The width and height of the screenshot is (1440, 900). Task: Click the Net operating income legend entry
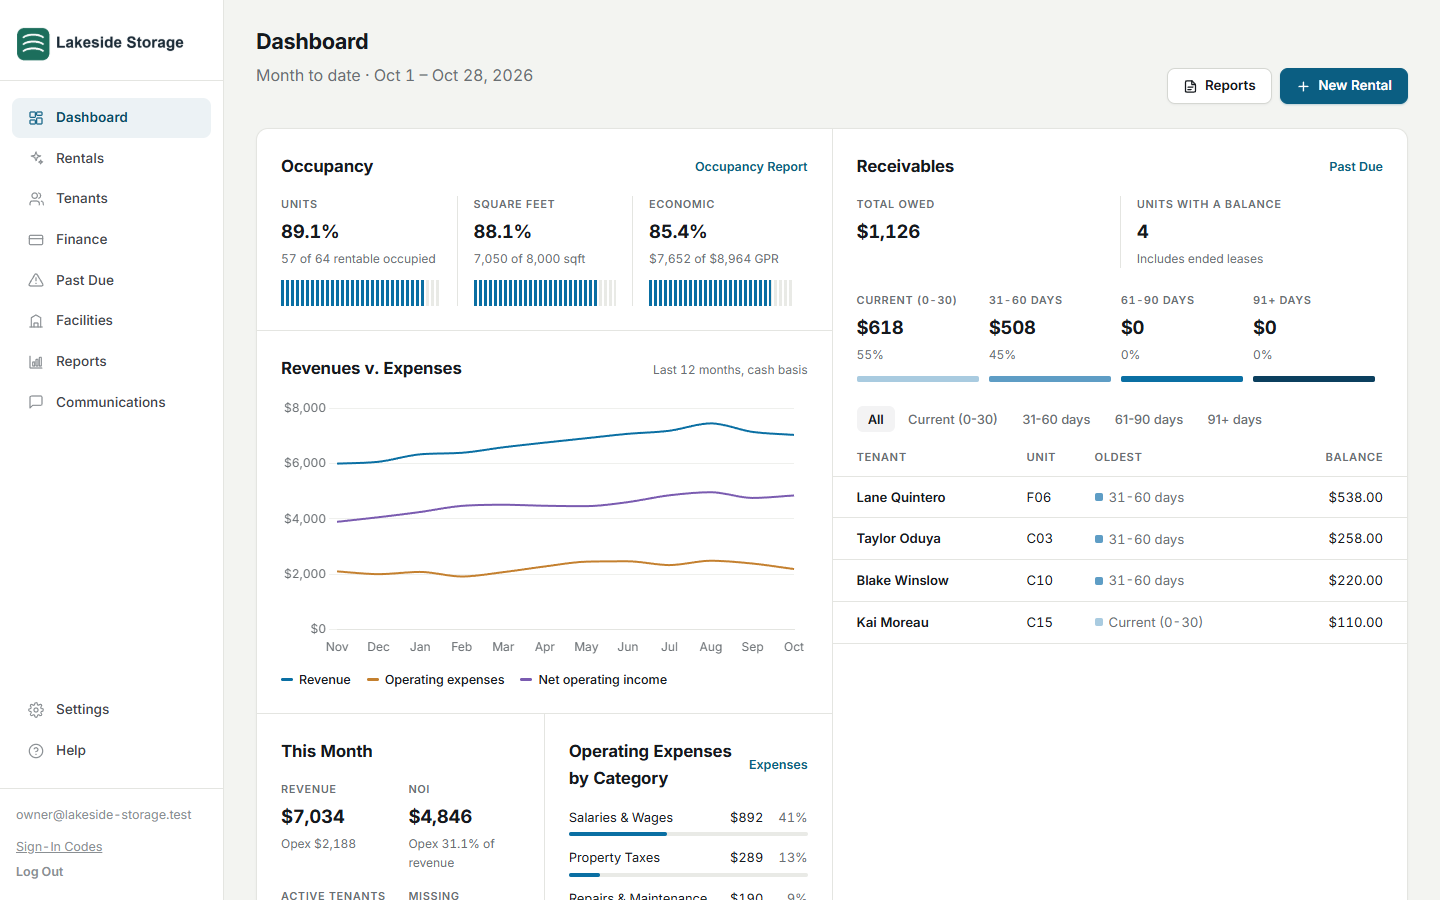[594, 680]
